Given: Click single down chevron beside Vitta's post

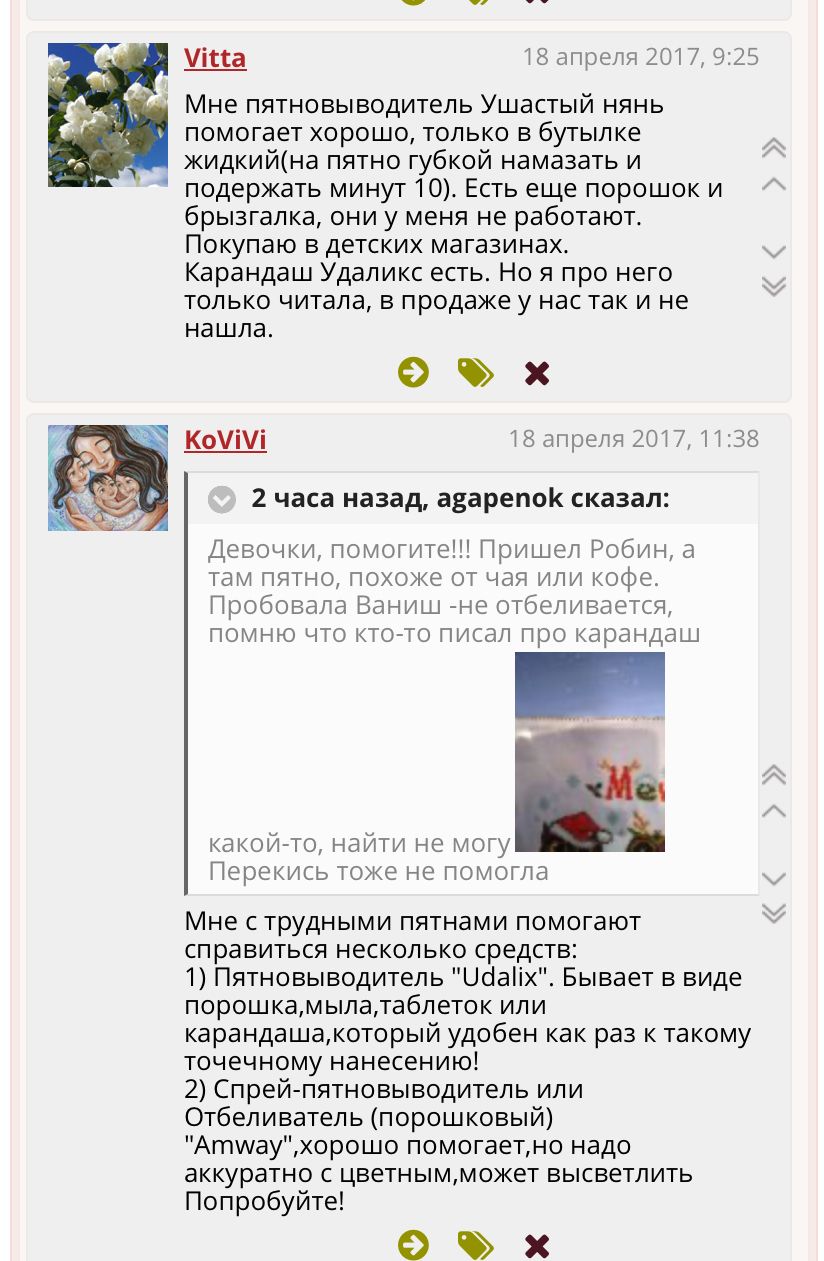Looking at the screenshot, I should (x=773, y=251).
